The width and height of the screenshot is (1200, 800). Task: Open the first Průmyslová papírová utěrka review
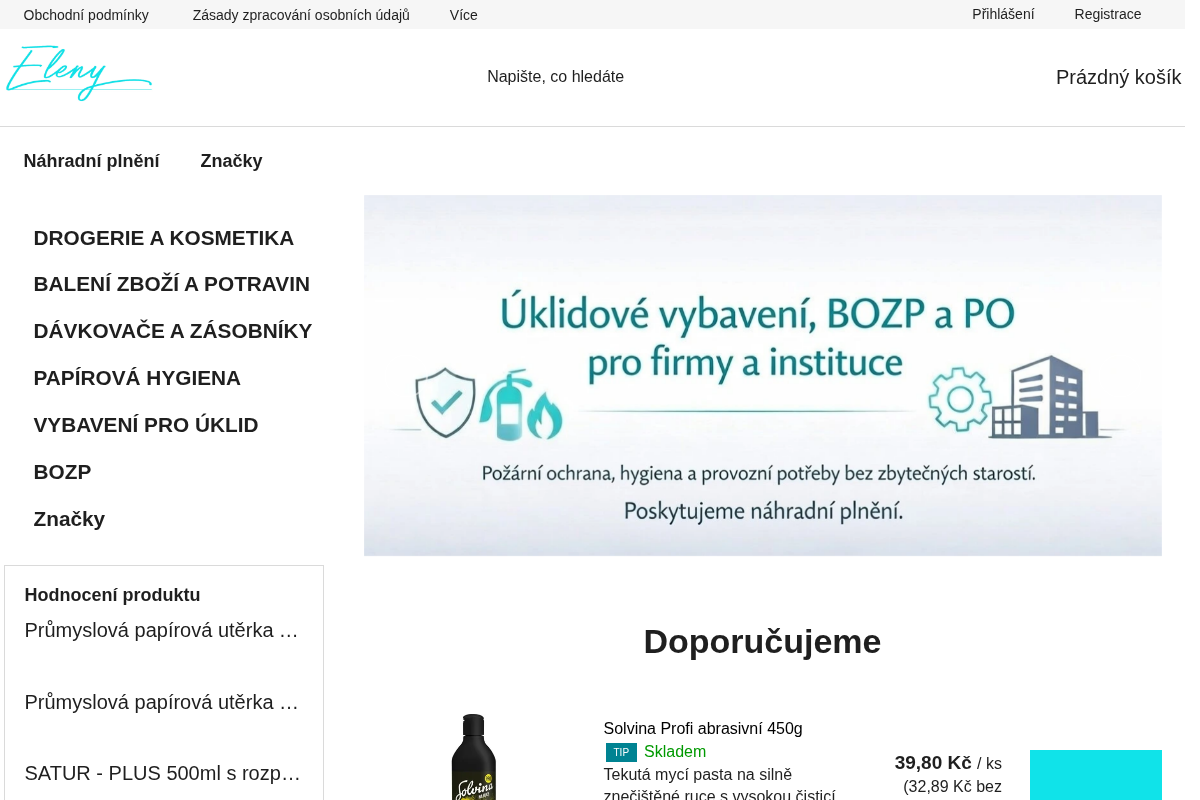(163, 630)
